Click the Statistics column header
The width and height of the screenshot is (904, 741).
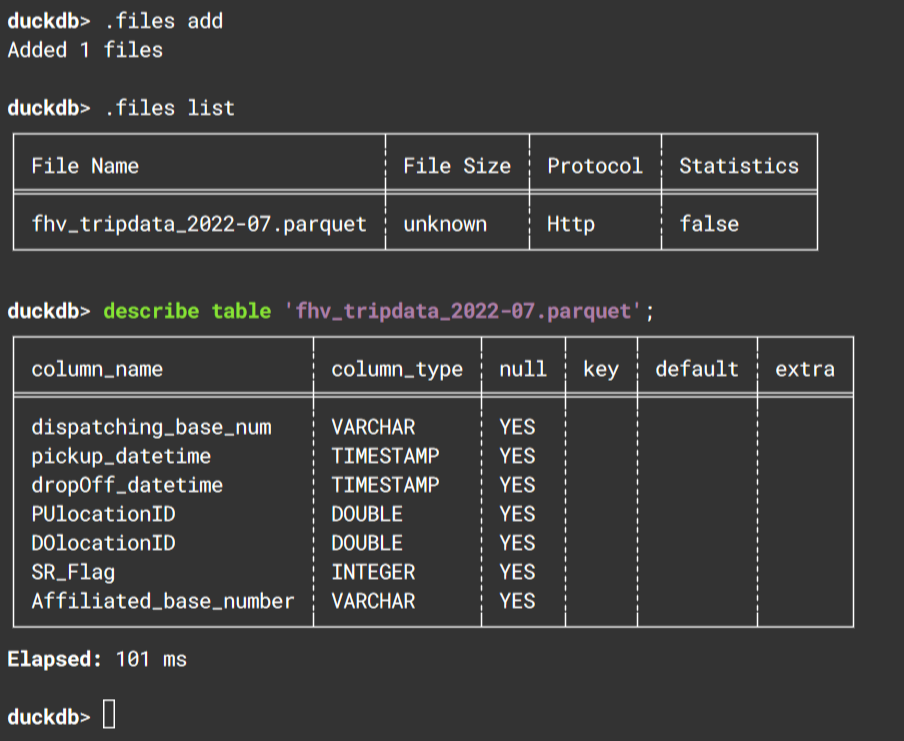coord(739,166)
